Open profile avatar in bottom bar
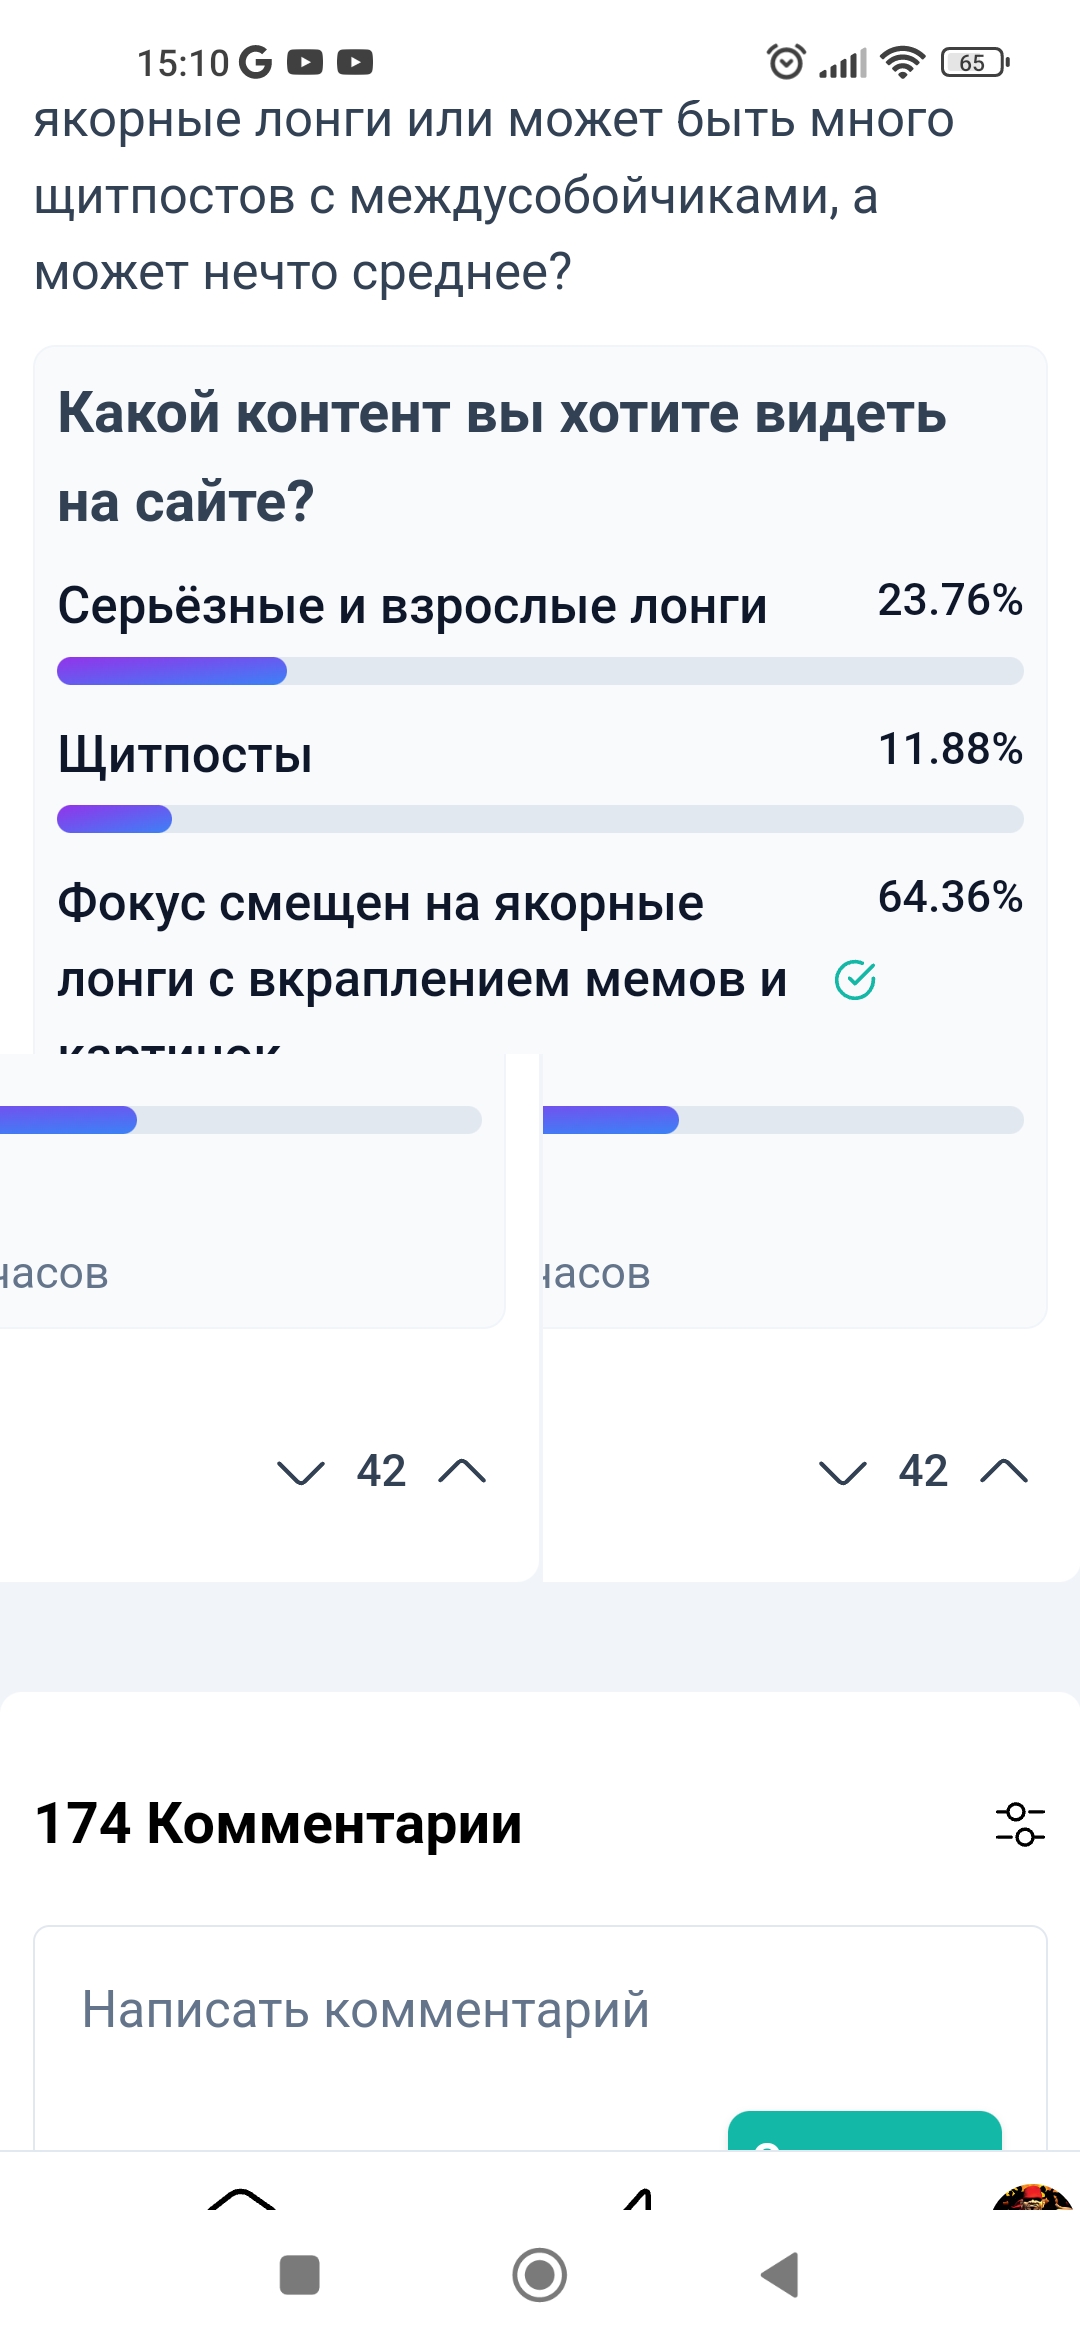 [x=1033, y=2197]
